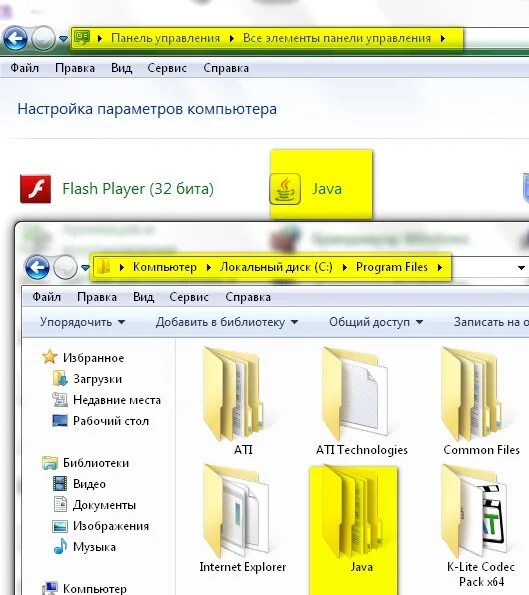Click Музыка note icon
The image size is (529, 595).
(x=60, y=546)
